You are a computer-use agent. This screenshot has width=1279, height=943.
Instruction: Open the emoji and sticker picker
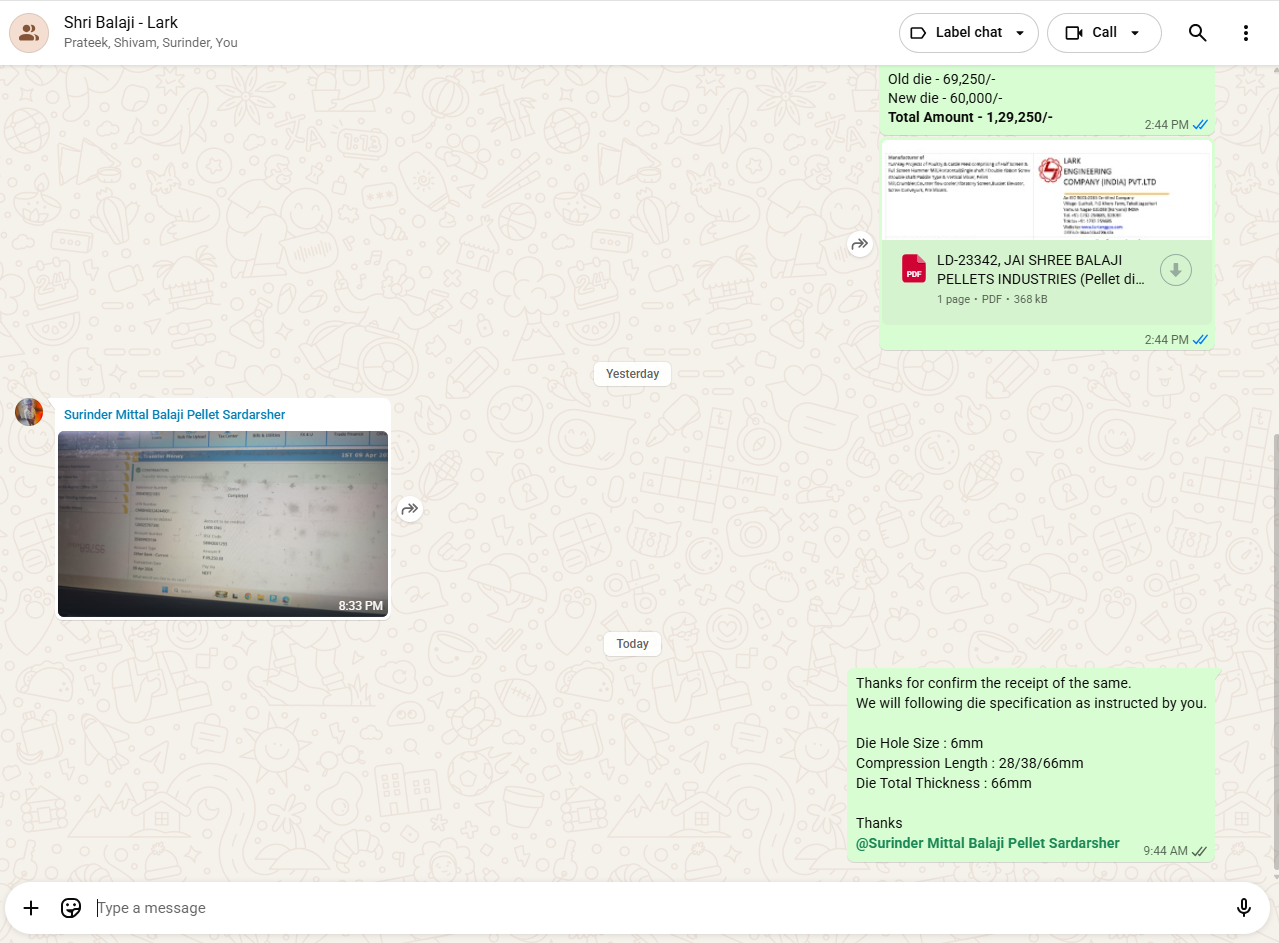pyautogui.click(x=71, y=908)
